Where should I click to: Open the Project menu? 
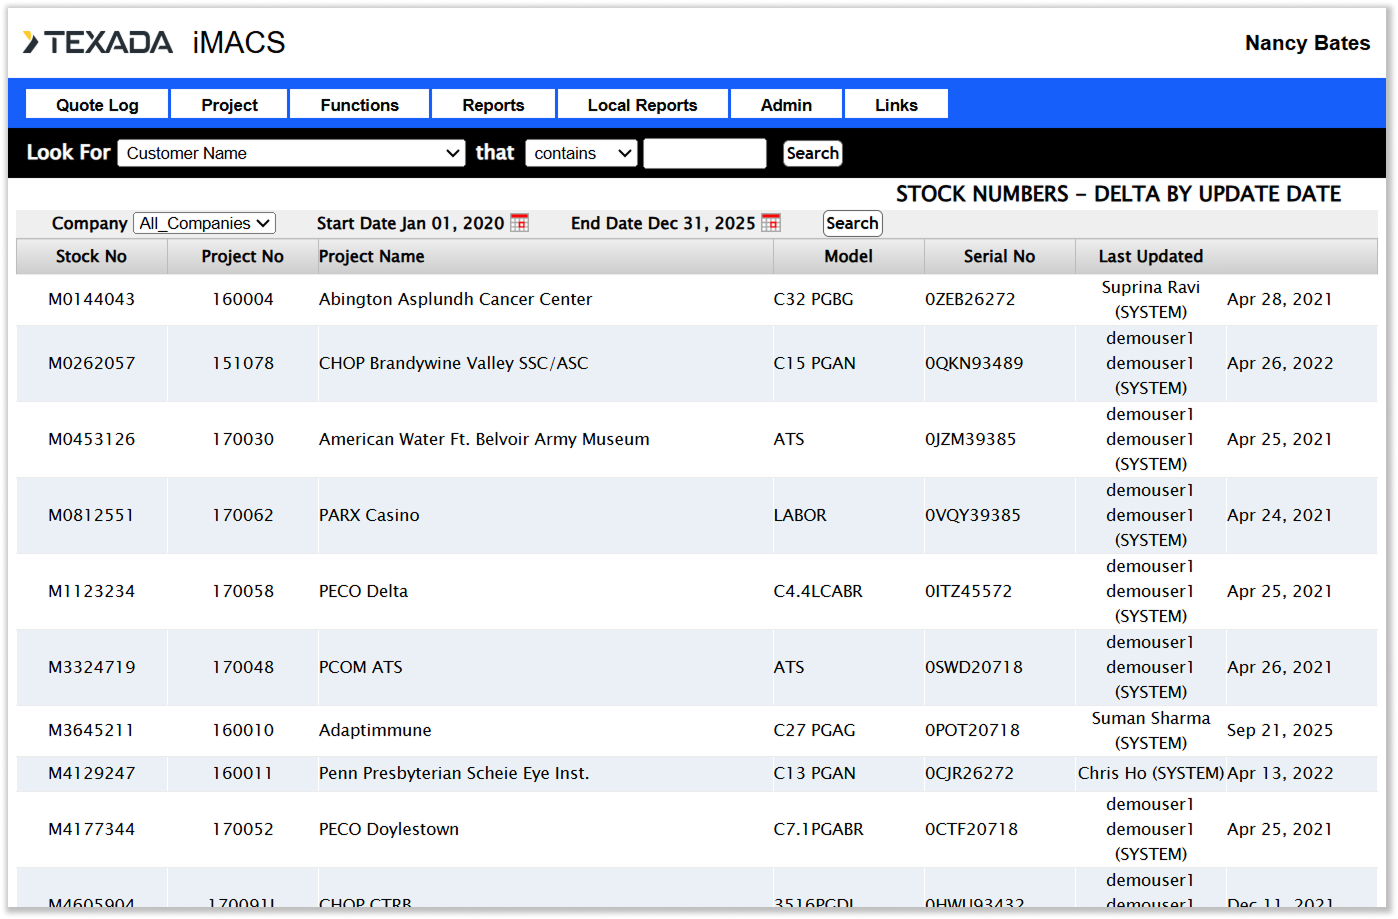(229, 105)
